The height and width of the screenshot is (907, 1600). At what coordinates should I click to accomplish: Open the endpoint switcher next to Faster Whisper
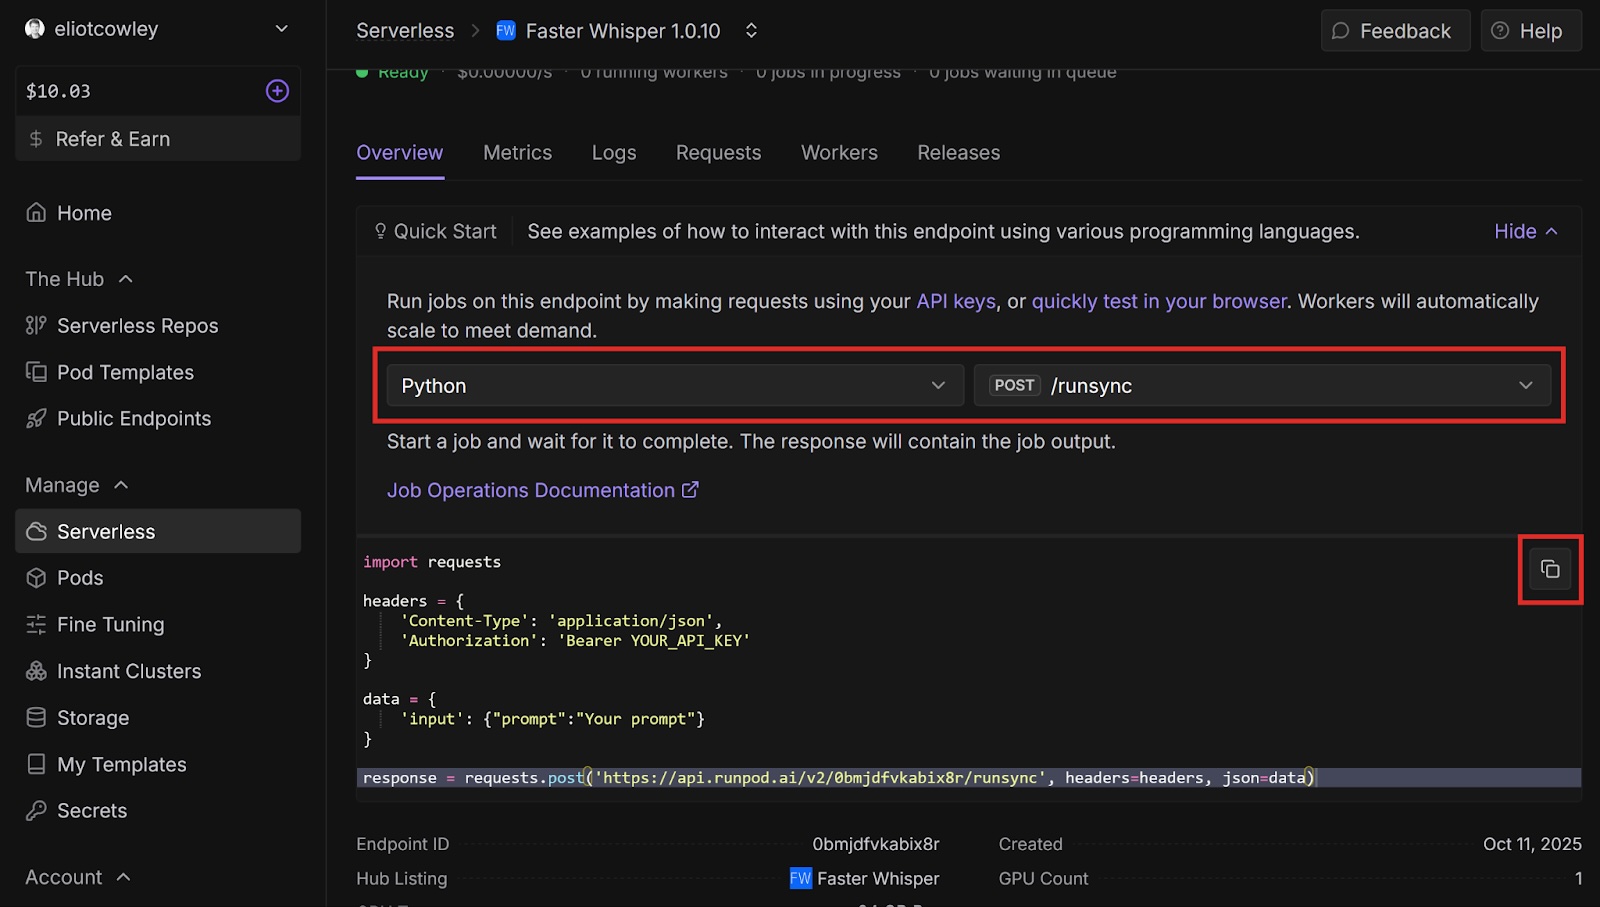(x=751, y=30)
